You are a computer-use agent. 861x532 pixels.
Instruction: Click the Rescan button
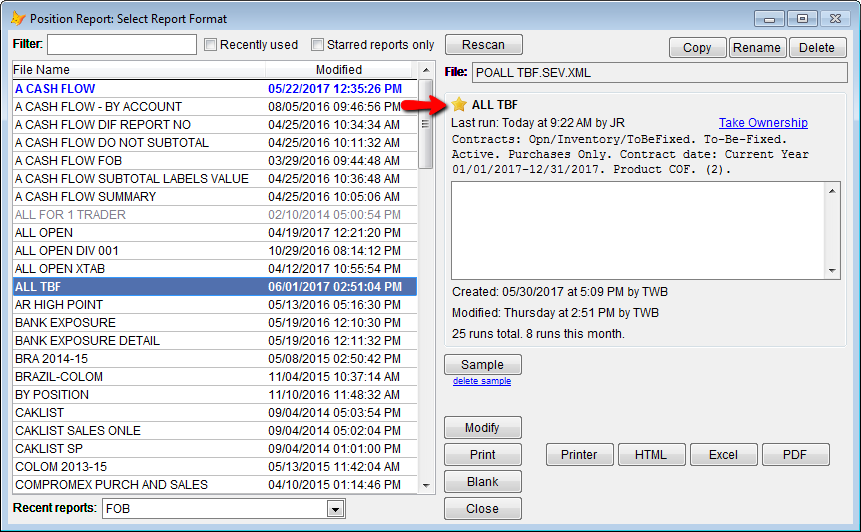tap(483, 44)
